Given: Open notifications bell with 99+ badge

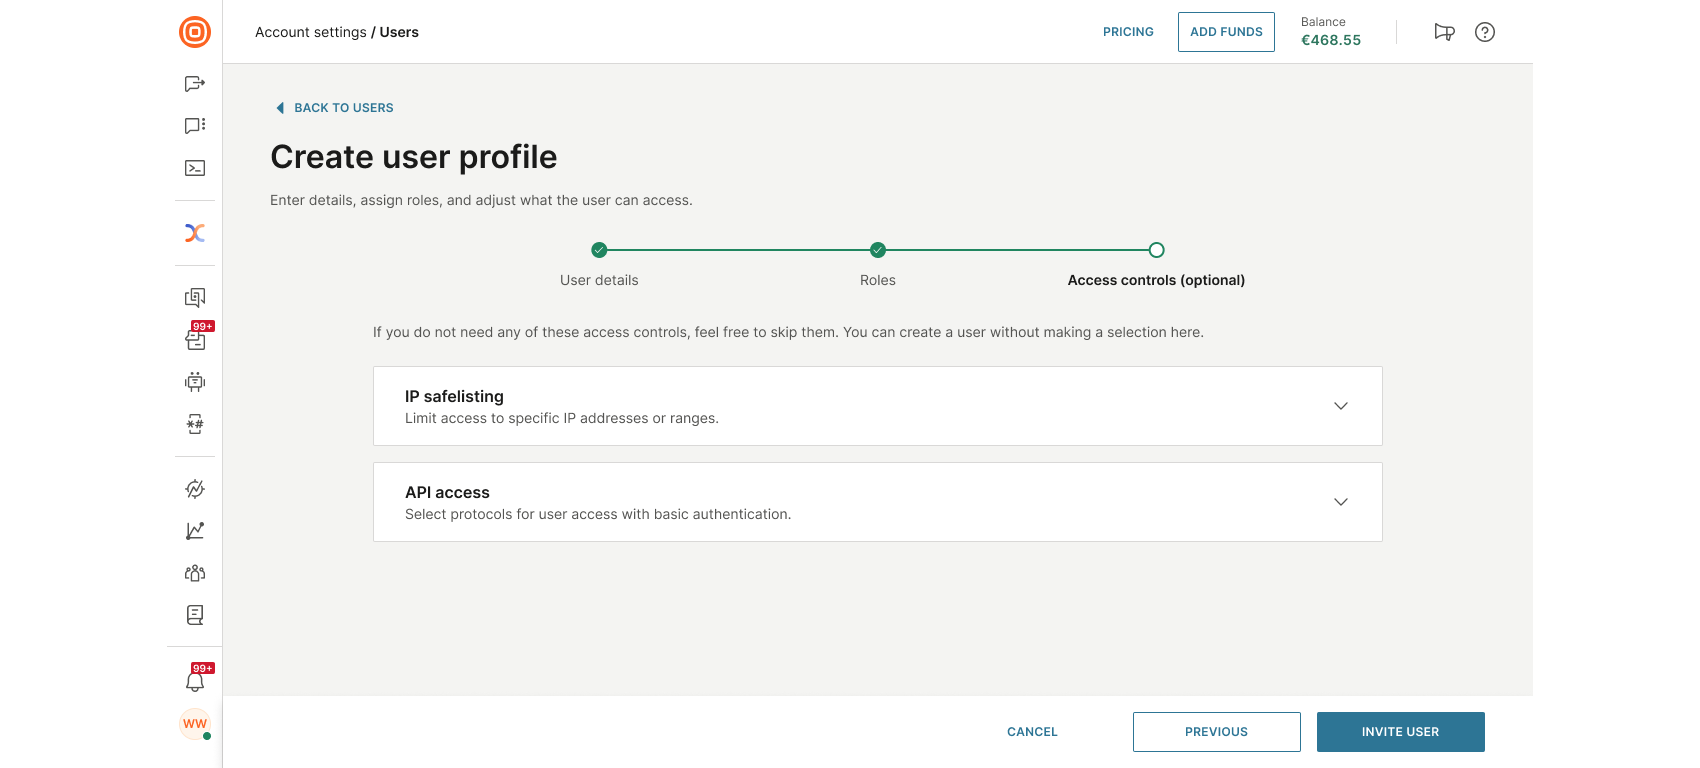Looking at the screenshot, I should (x=195, y=681).
